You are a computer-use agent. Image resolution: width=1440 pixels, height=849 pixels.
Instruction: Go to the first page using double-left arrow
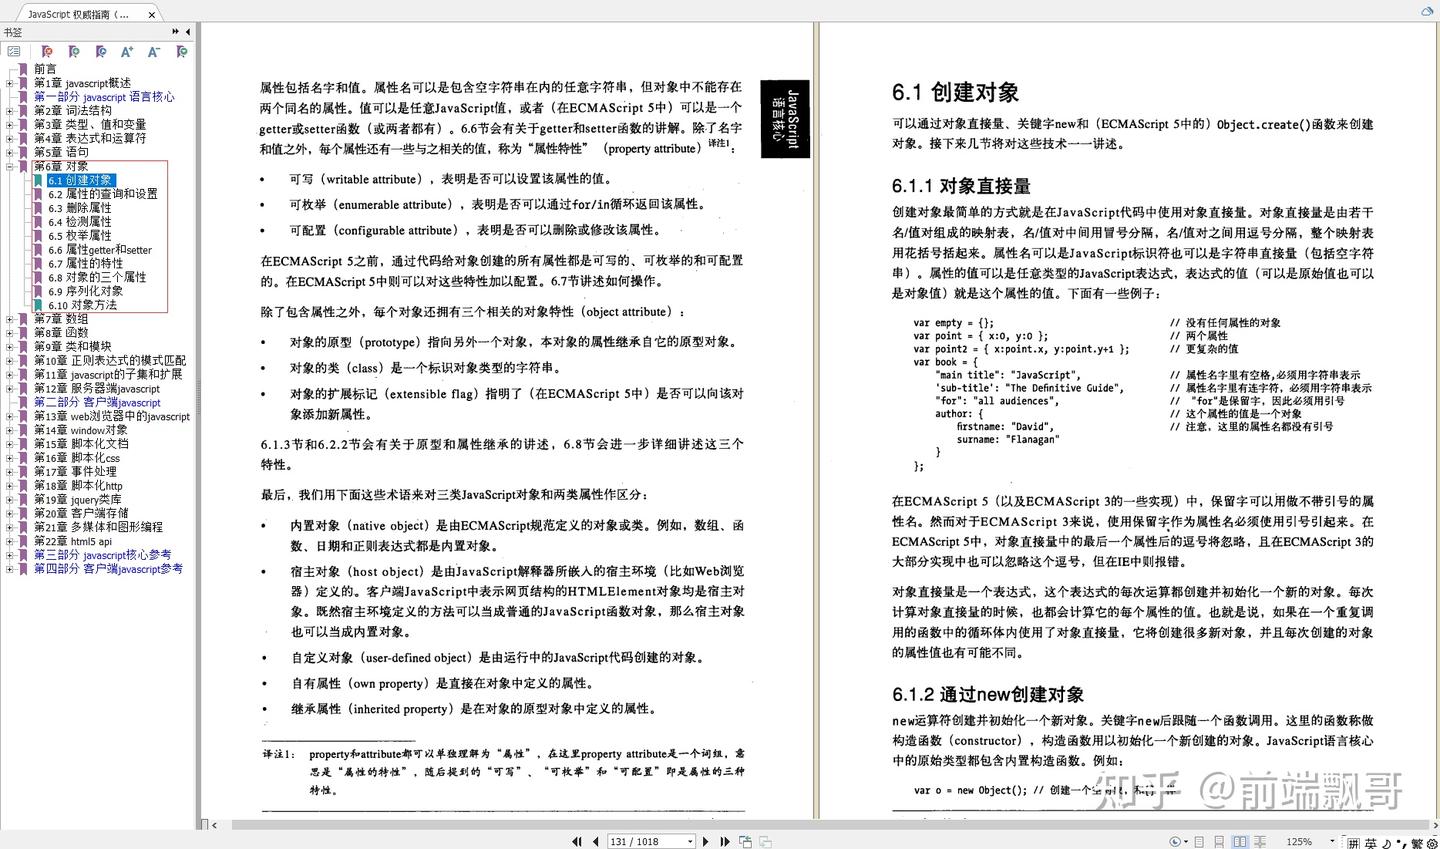(577, 841)
